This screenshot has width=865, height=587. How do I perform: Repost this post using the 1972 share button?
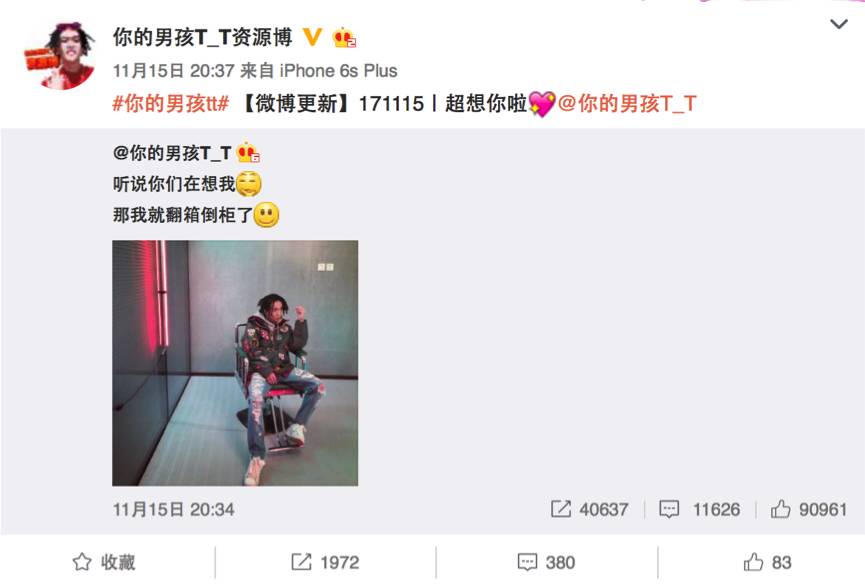325,562
